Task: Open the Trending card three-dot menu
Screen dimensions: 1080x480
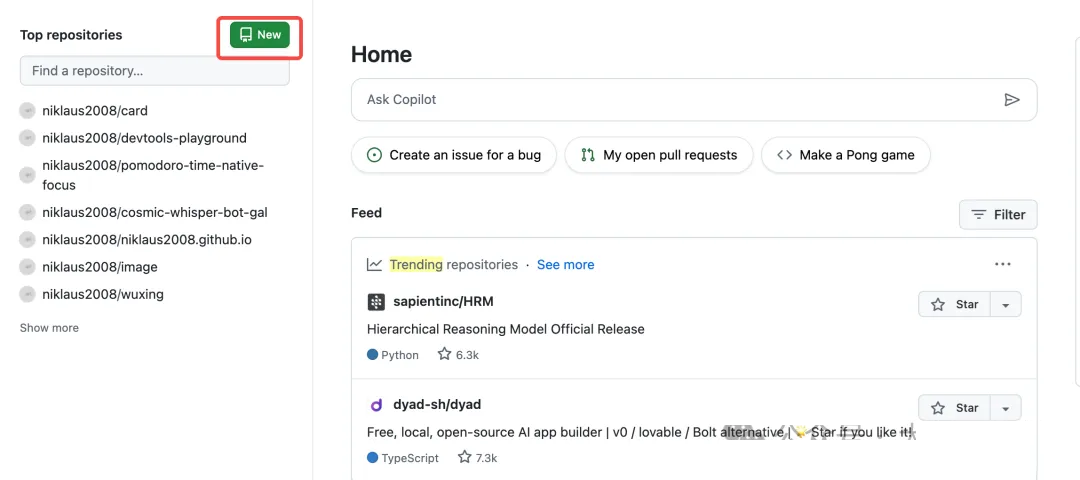Action: tap(1003, 264)
